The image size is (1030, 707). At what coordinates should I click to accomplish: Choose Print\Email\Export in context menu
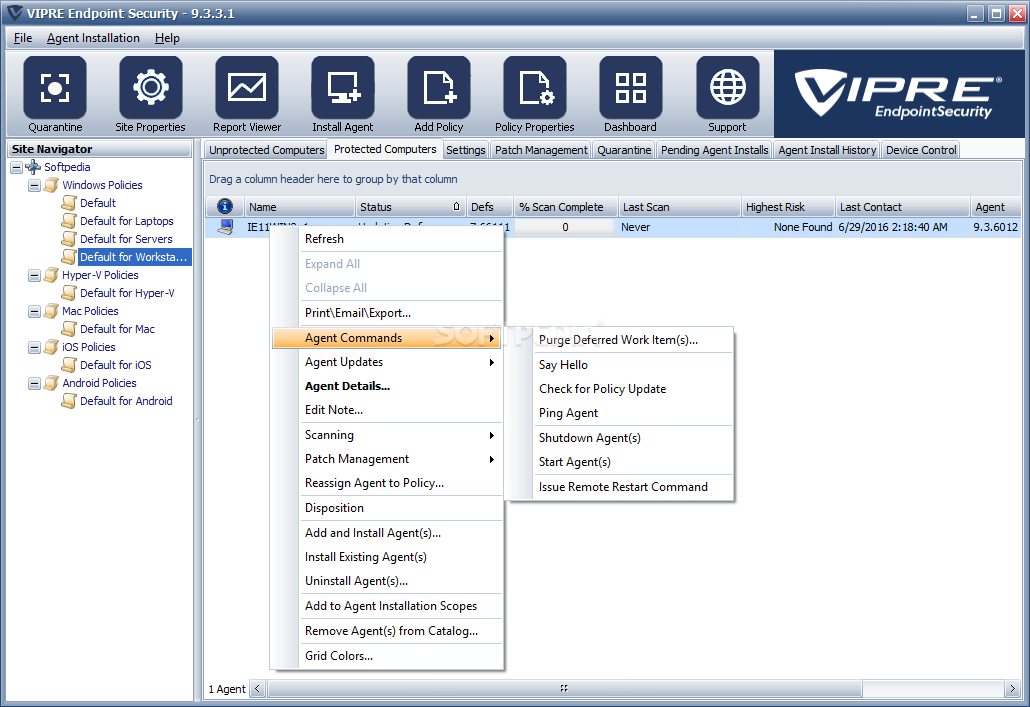388,313
